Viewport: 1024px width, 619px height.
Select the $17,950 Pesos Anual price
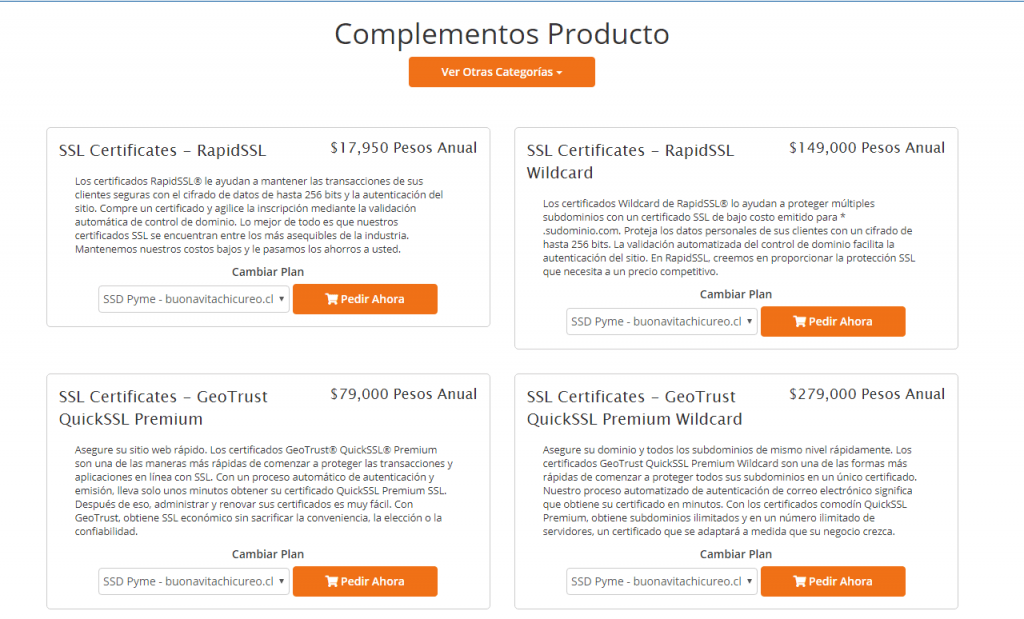pyautogui.click(x=403, y=148)
